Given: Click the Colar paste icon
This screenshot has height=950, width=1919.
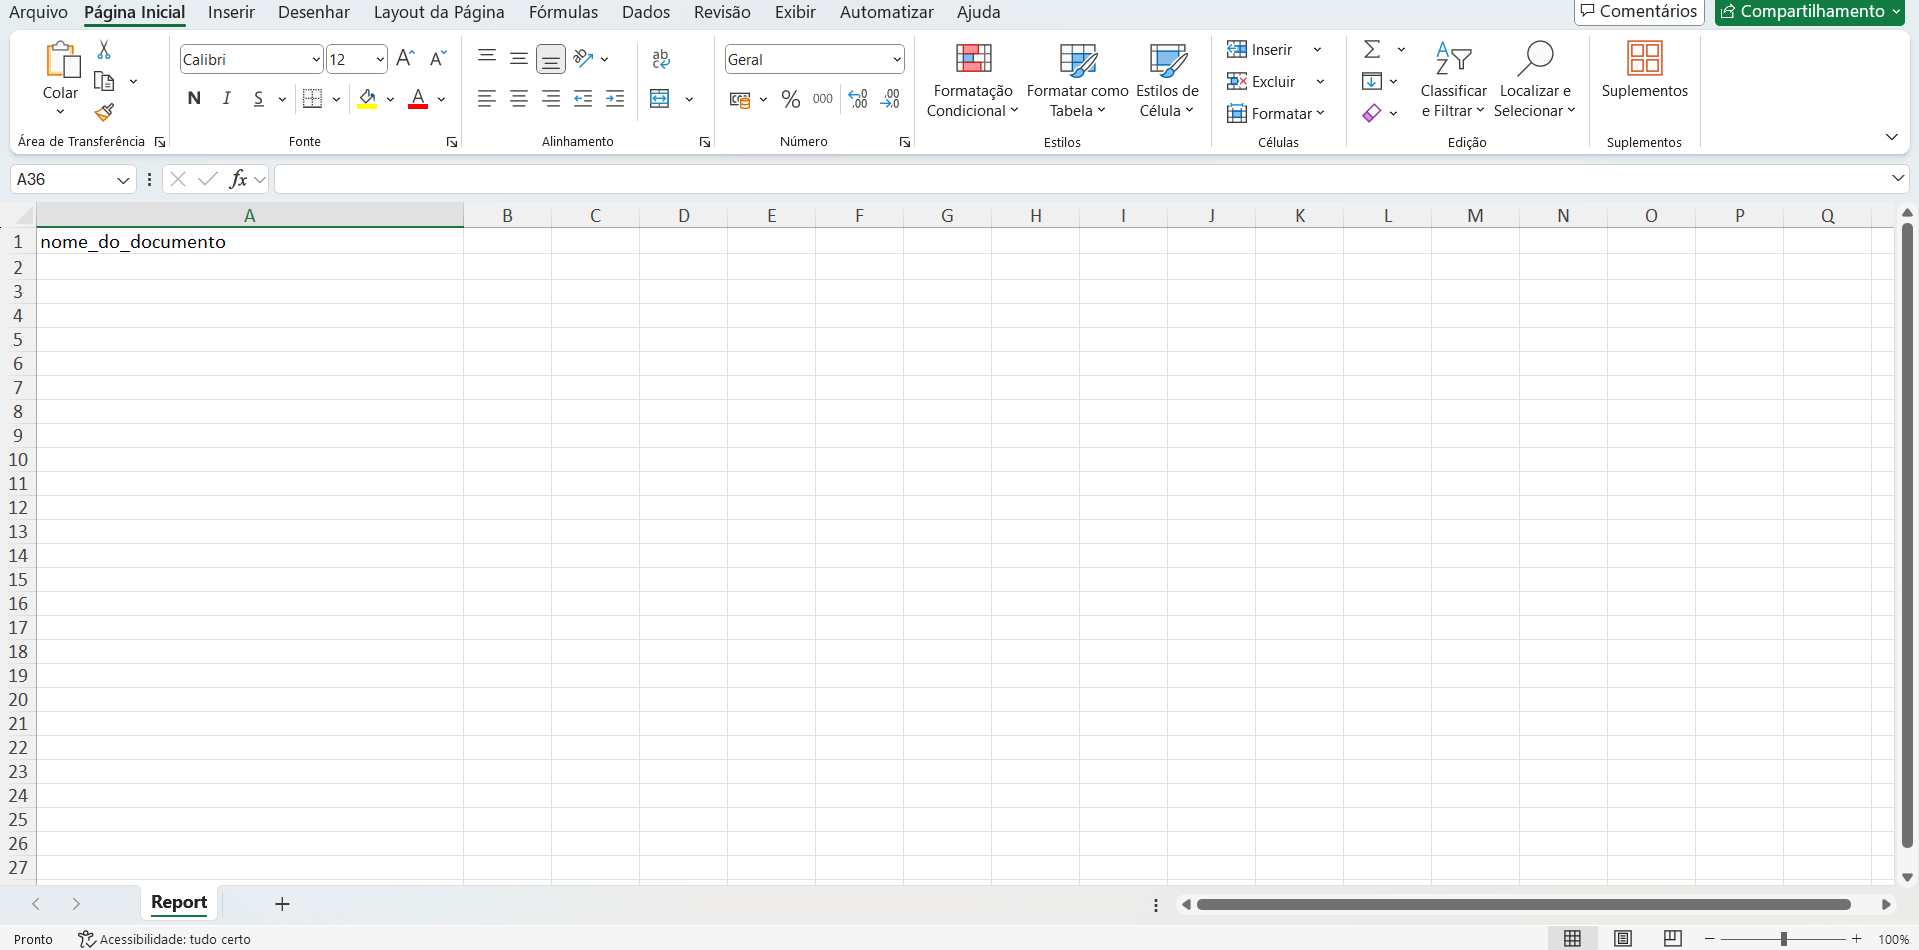Looking at the screenshot, I should pos(62,60).
